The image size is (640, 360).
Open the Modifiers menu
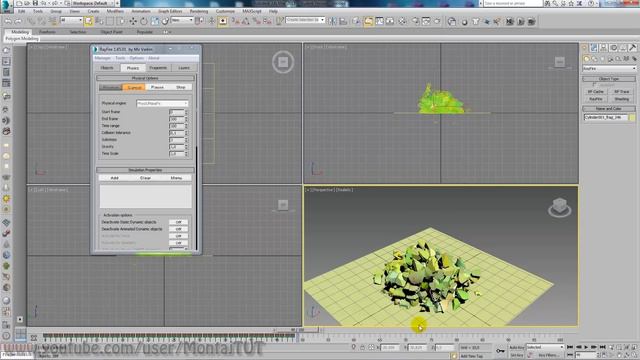(115, 11)
